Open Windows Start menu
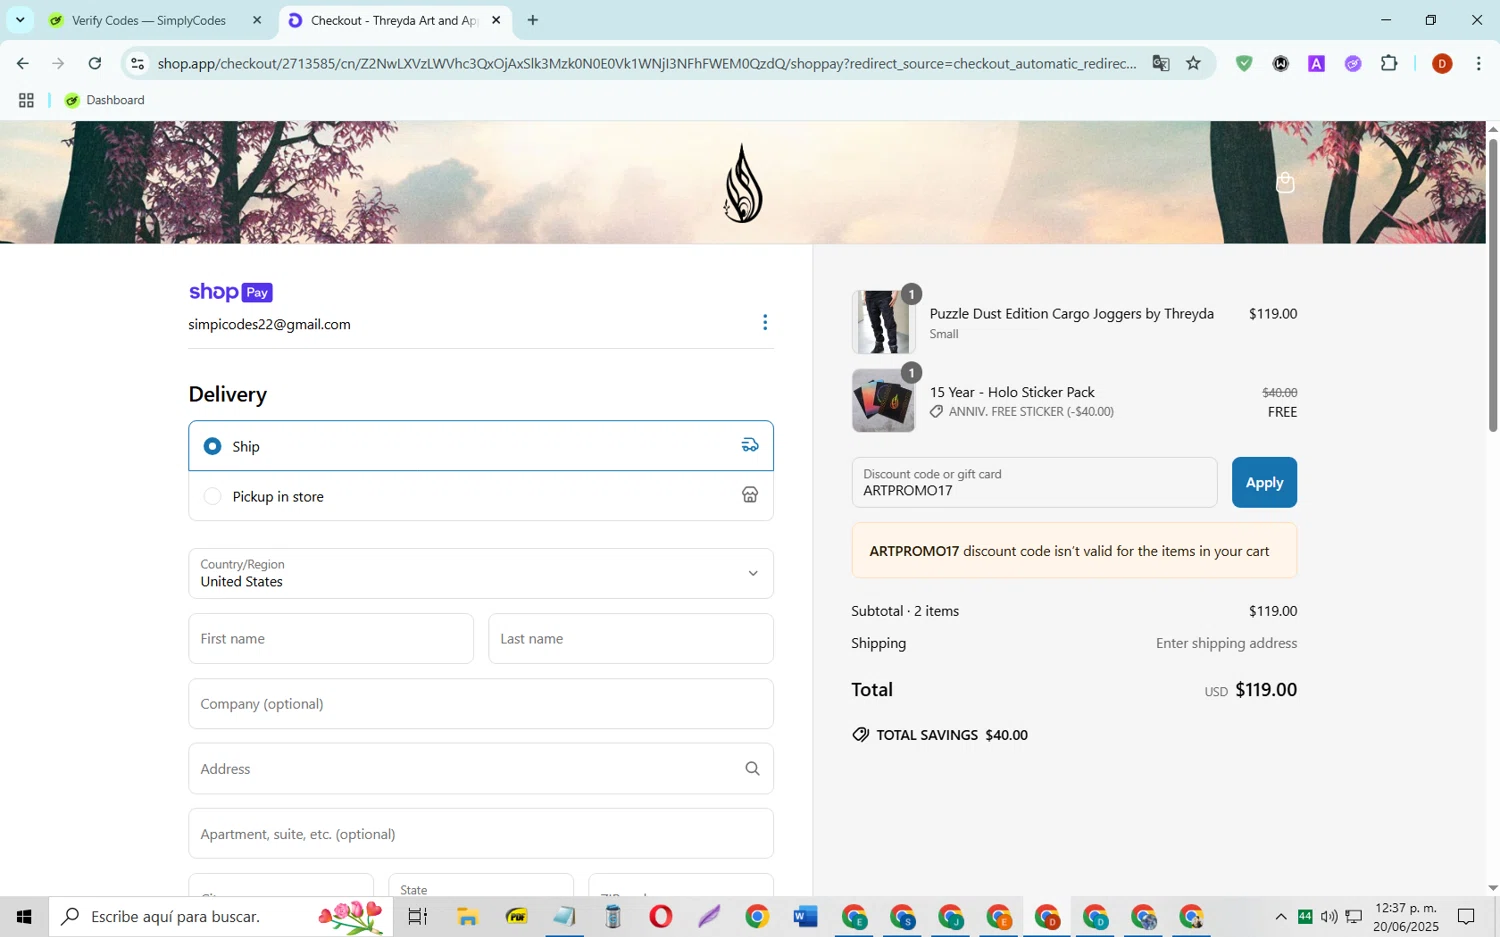 pyautogui.click(x=24, y=916)
